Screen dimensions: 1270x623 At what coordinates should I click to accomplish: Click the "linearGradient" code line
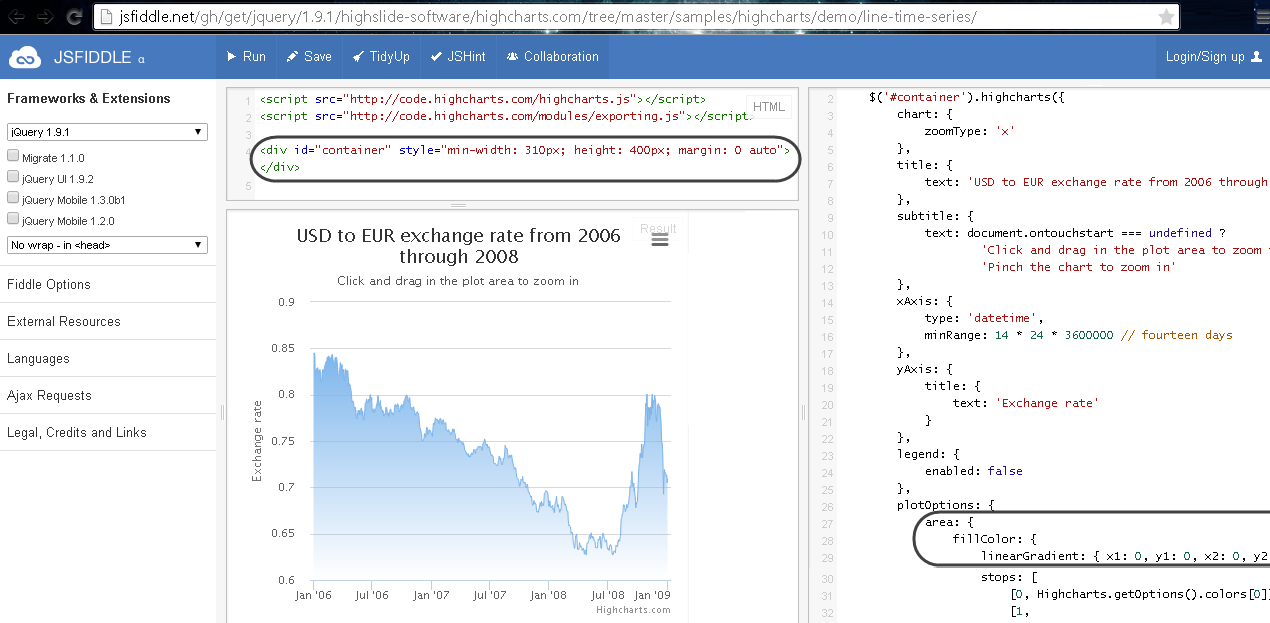coord(1124,556)
